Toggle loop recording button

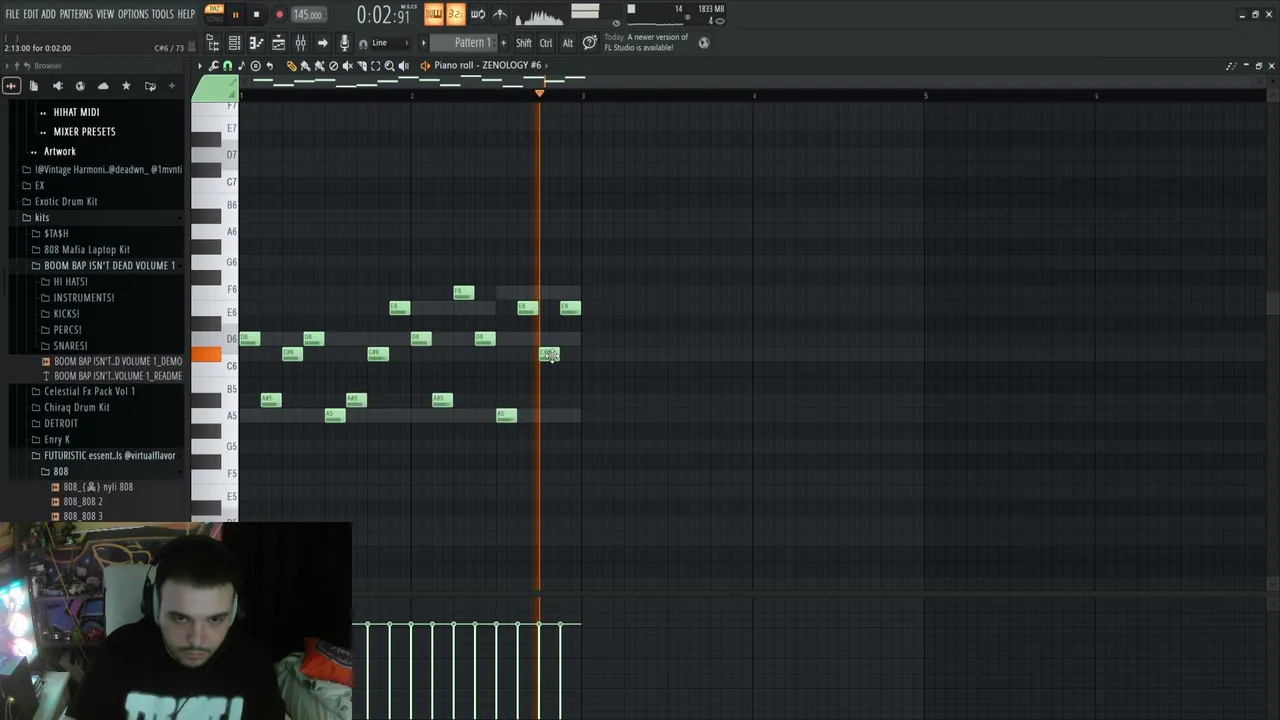click(x=478, y=14)
